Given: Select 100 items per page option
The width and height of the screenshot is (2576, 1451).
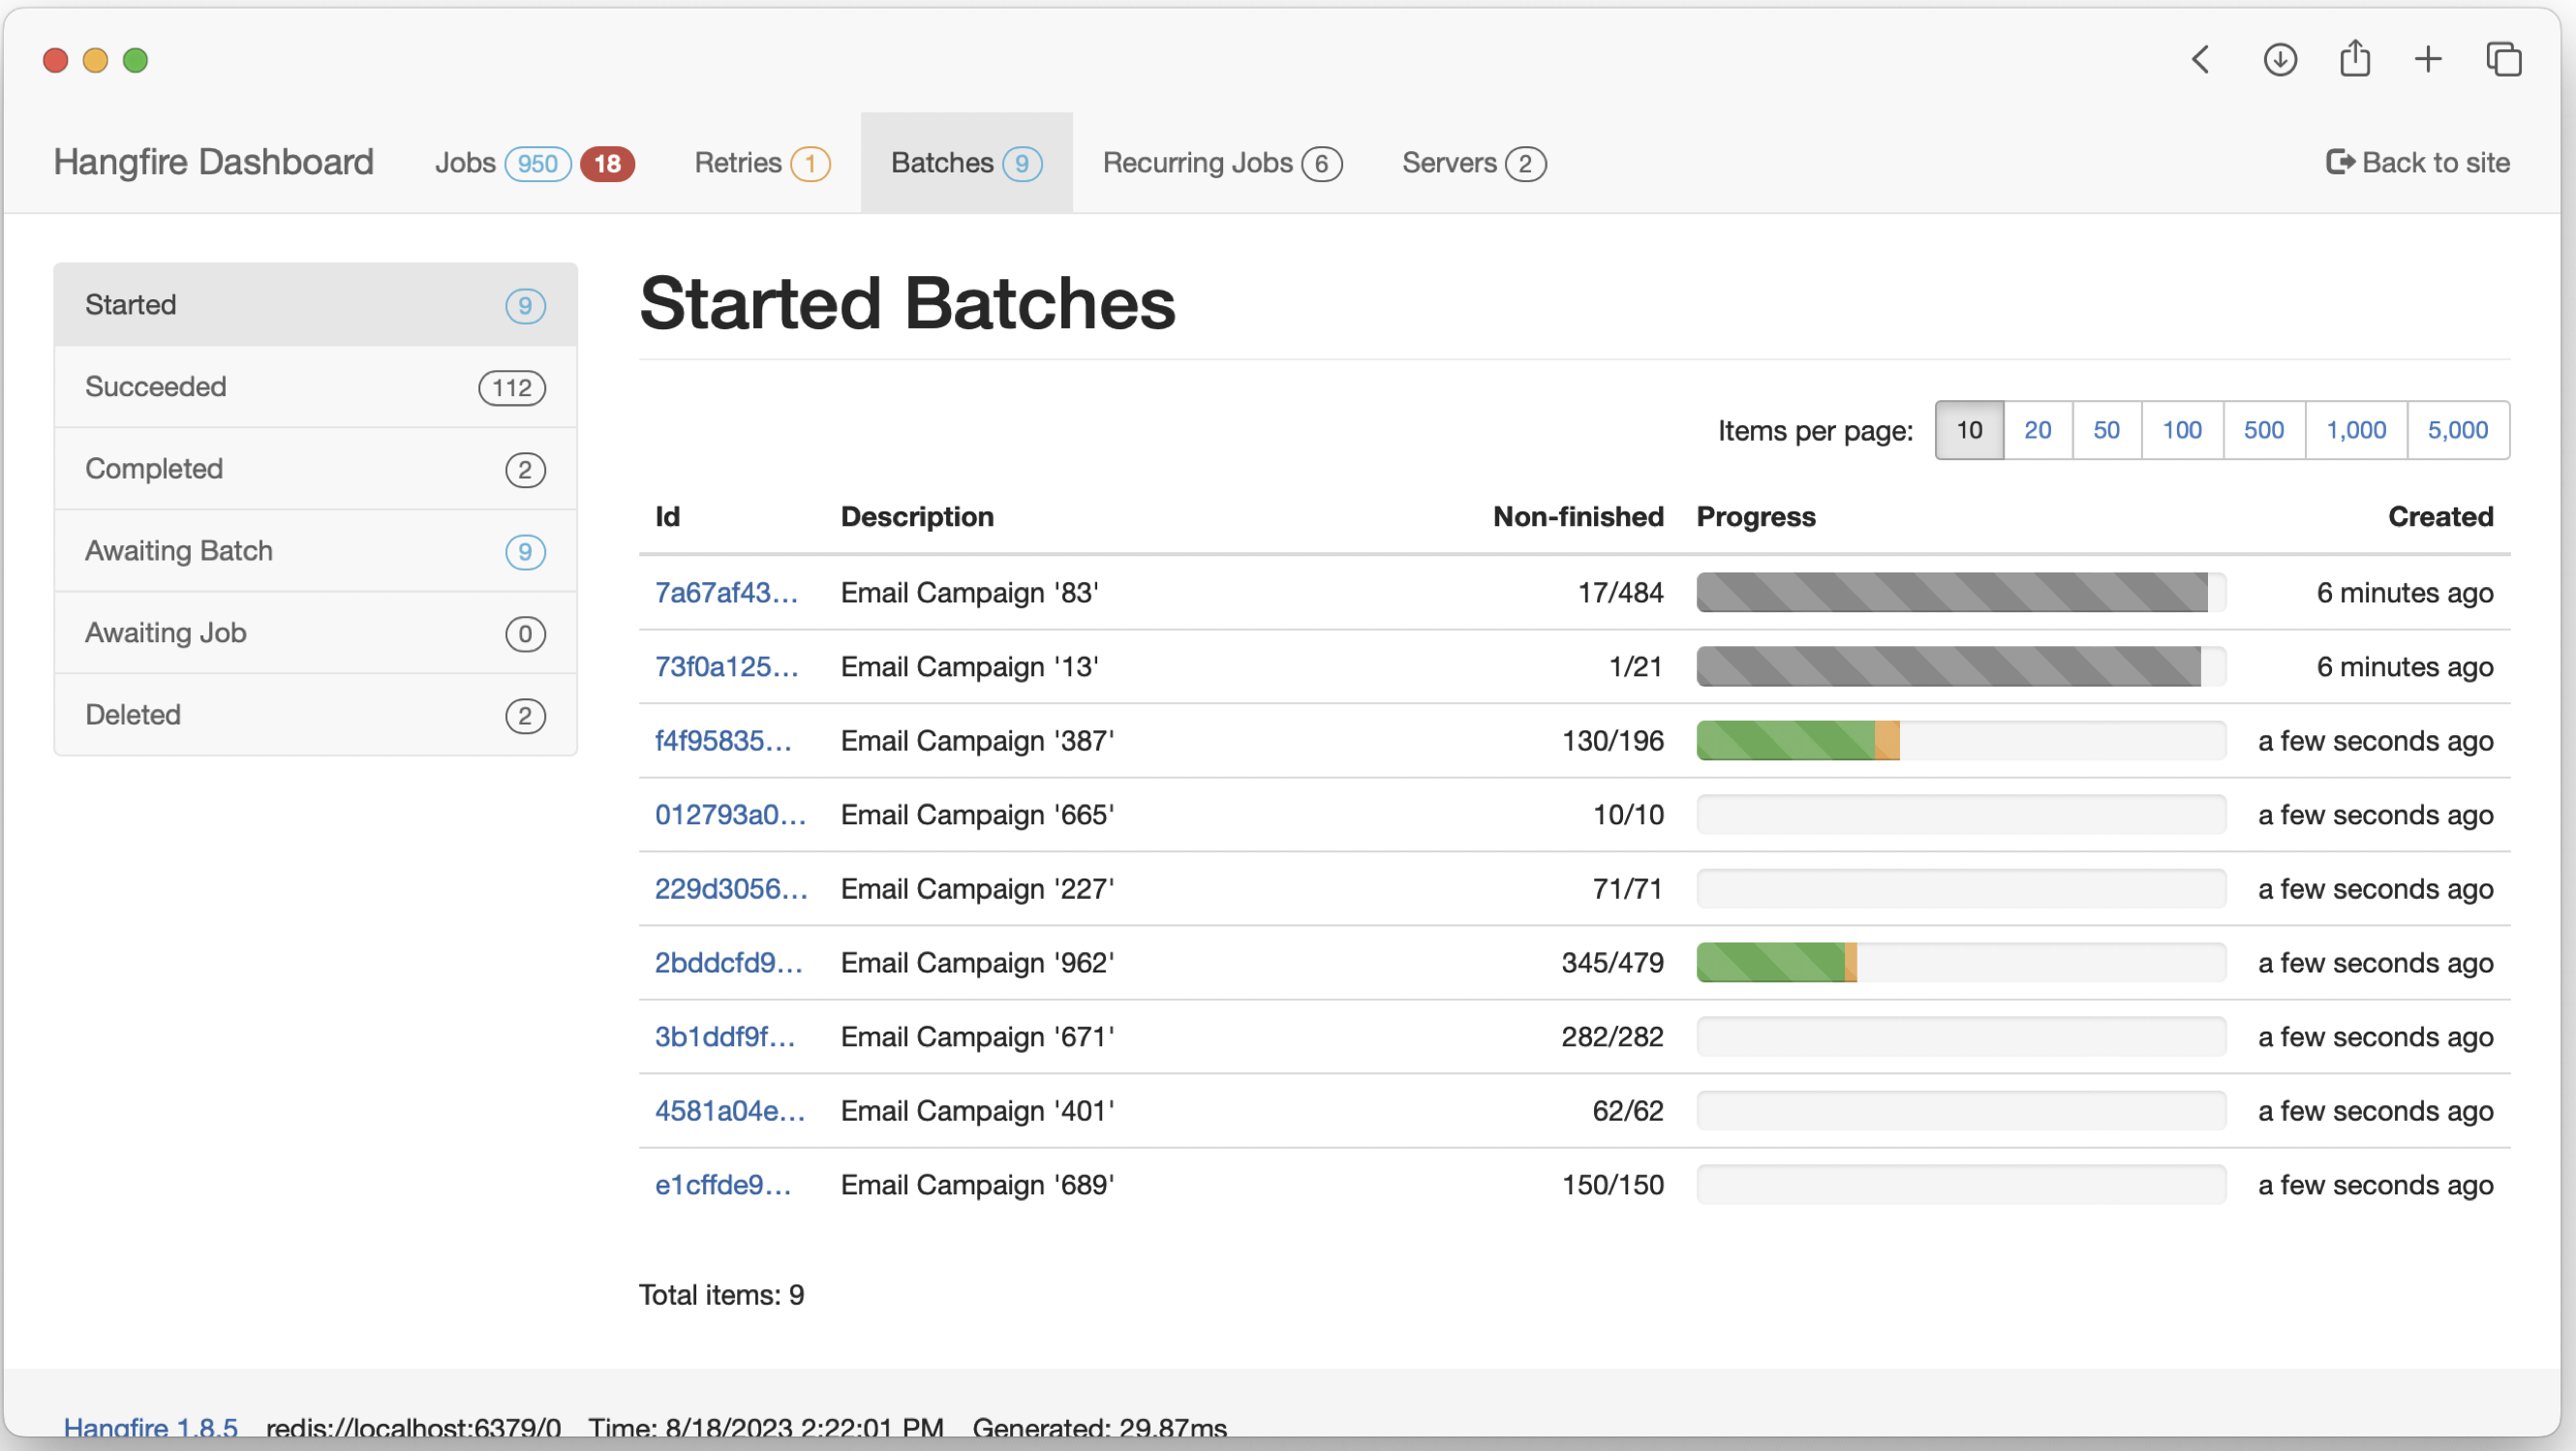Looking at the screenshot, I should (x=2182, y=430).
